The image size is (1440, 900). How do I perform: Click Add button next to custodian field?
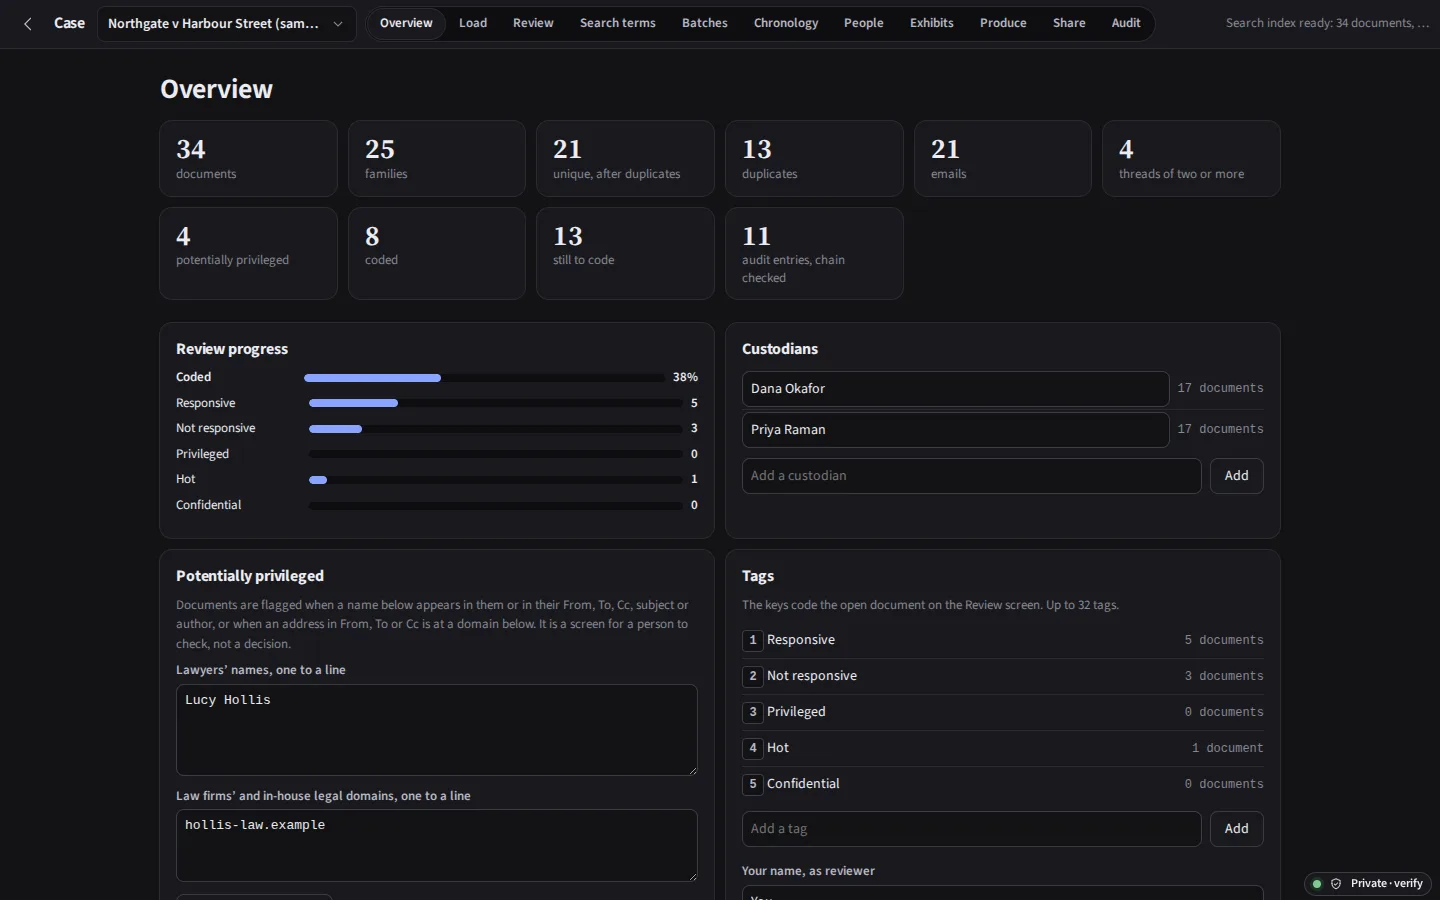pos(1237,476)
